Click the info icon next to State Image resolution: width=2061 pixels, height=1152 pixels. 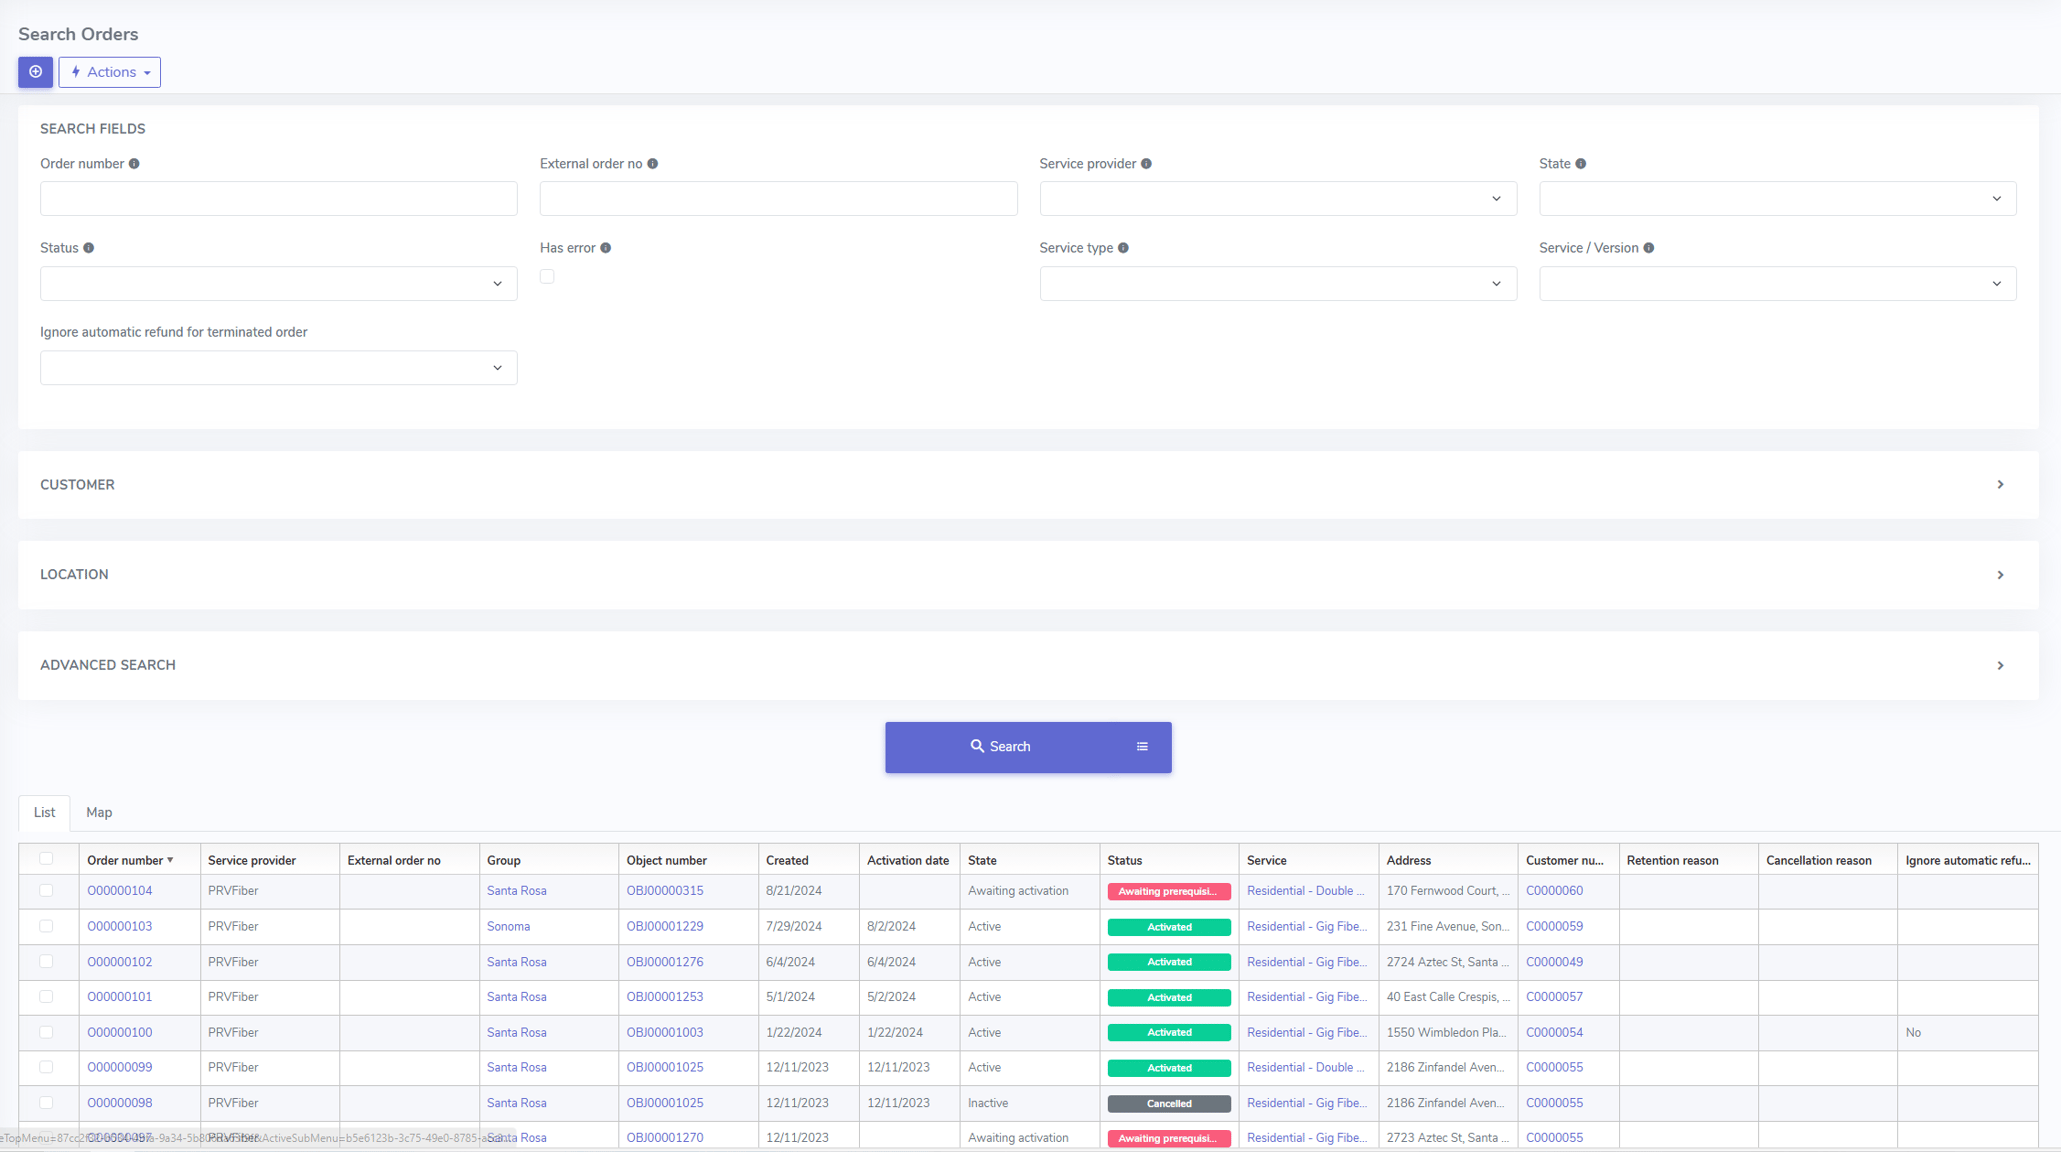1583,163
